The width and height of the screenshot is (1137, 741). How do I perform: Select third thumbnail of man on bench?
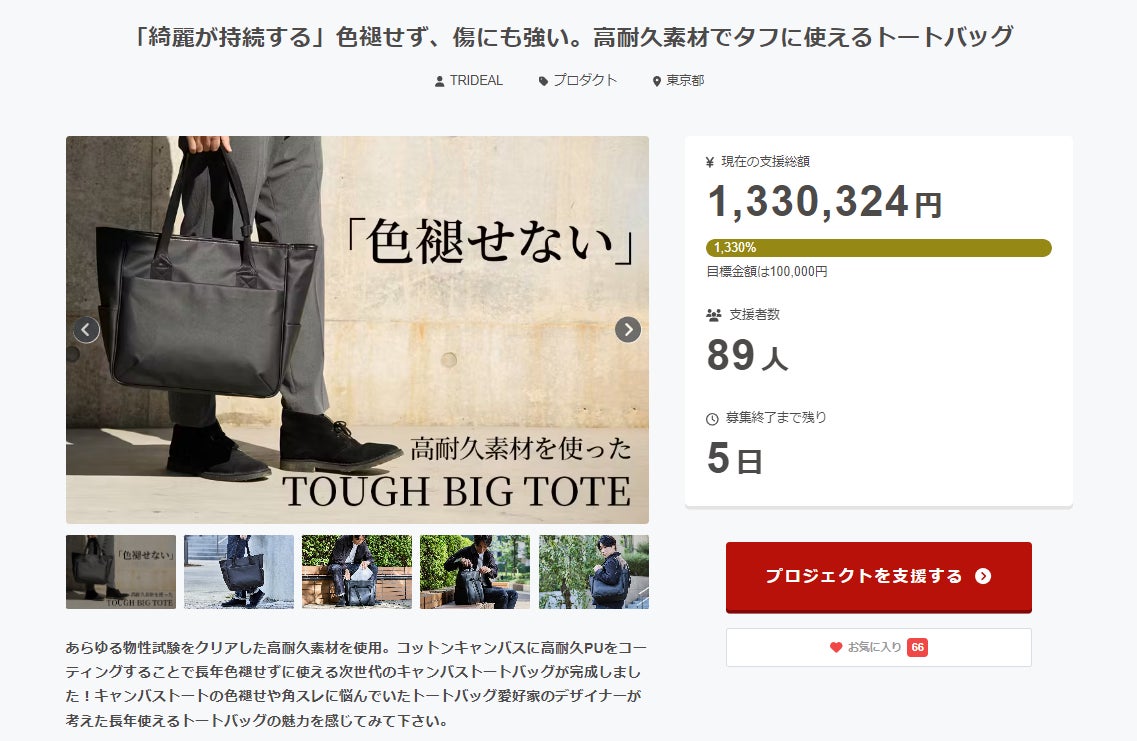tap(357, 571)
